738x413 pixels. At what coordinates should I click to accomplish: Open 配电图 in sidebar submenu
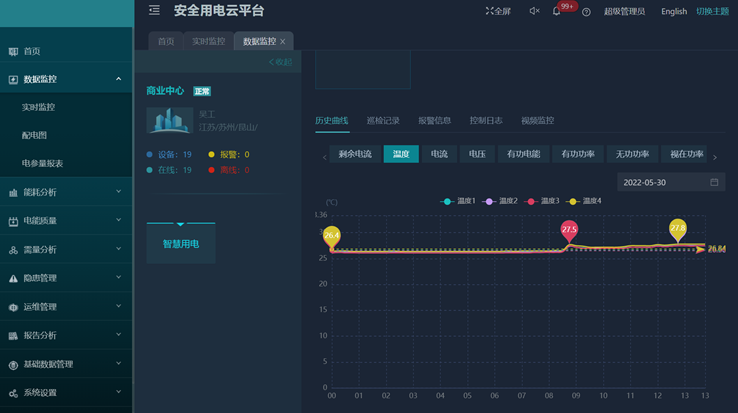coord(34,136)
